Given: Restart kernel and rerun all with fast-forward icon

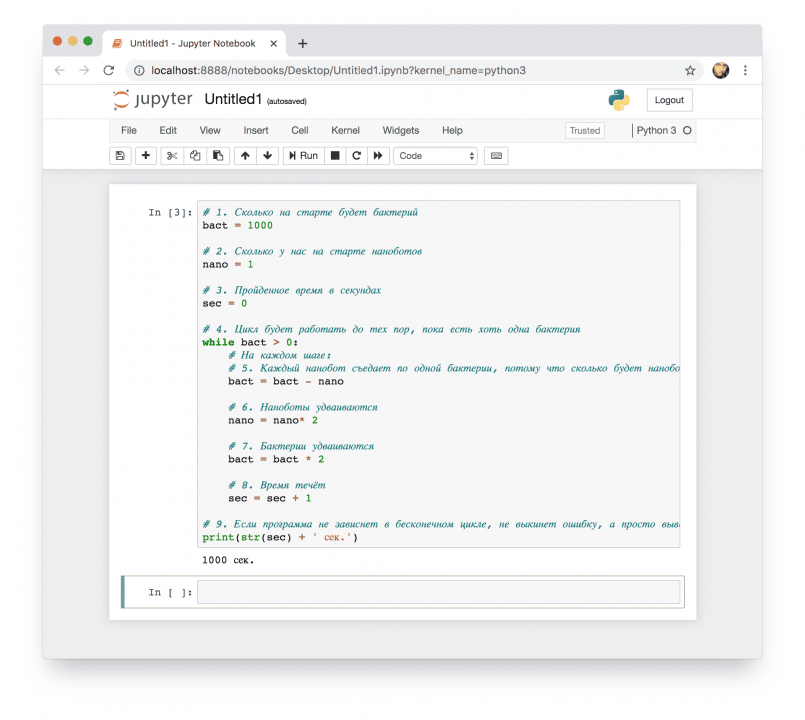Looking at the screenshot, I should pos(378,156).
